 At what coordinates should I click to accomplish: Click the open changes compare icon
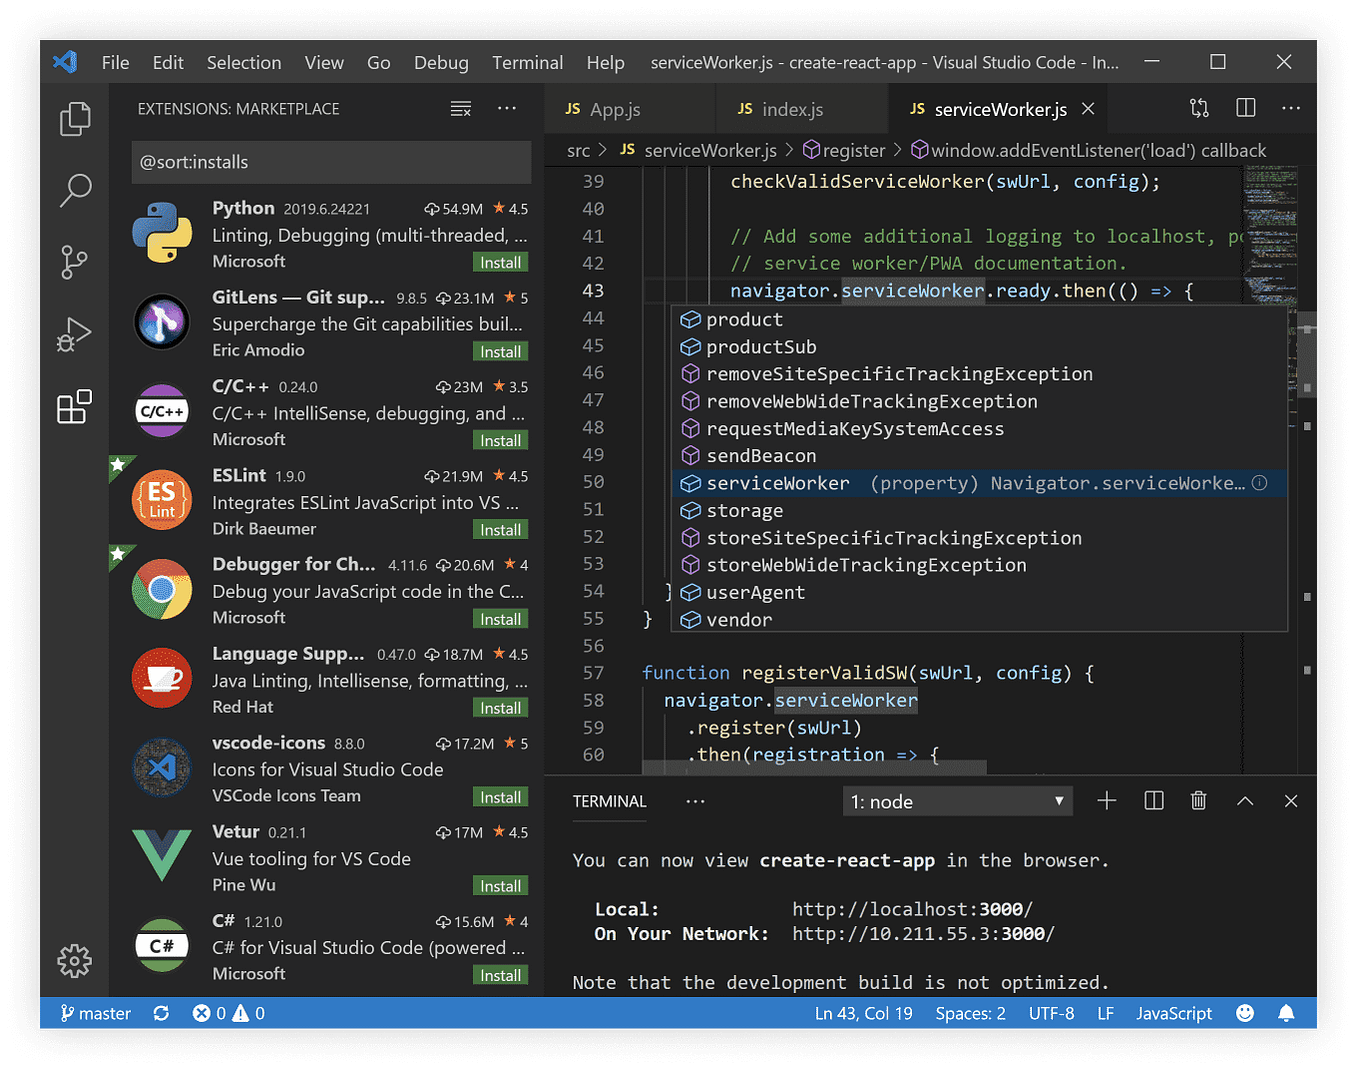(x=1199, y=108)
